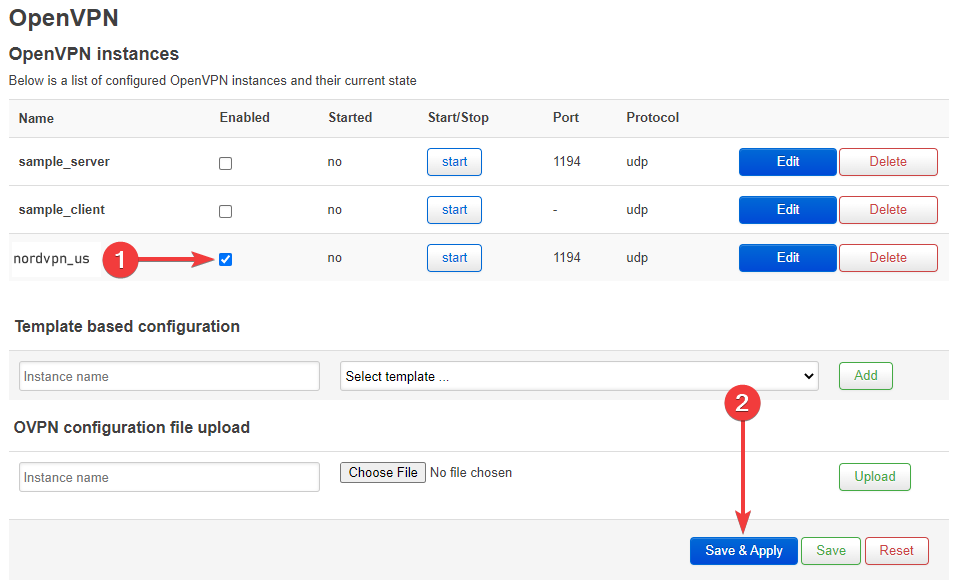Start the sample_server OpenVPN instance
Screen dimensions: 958x580
point(454,162)
